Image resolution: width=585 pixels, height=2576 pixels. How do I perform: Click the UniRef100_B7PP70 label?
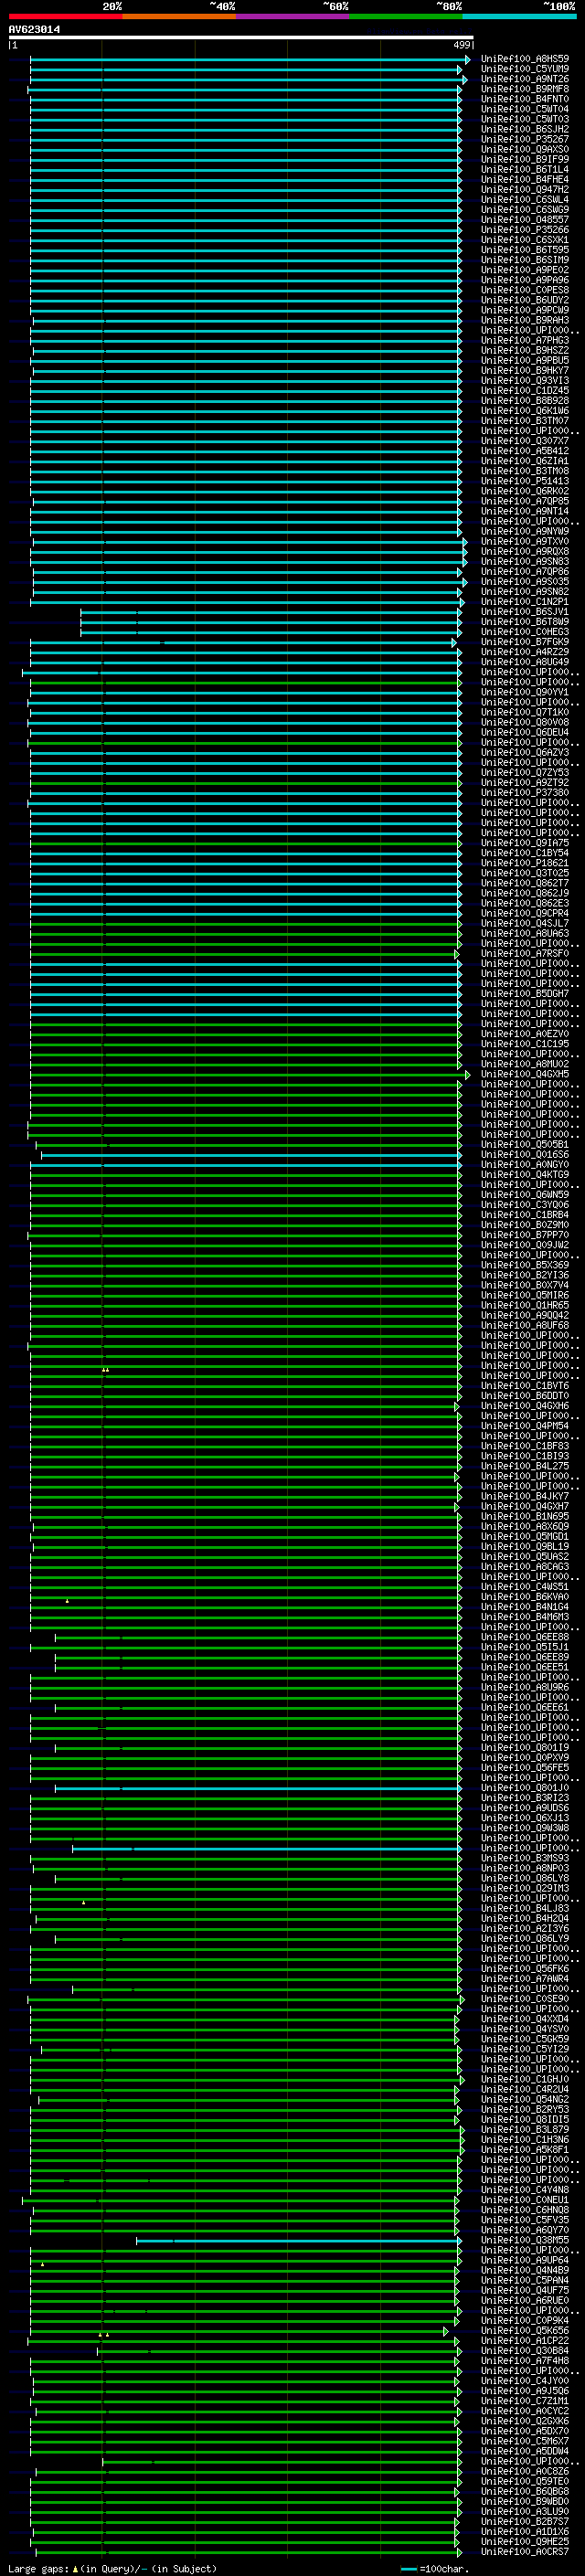click(x=525, y=1235)
